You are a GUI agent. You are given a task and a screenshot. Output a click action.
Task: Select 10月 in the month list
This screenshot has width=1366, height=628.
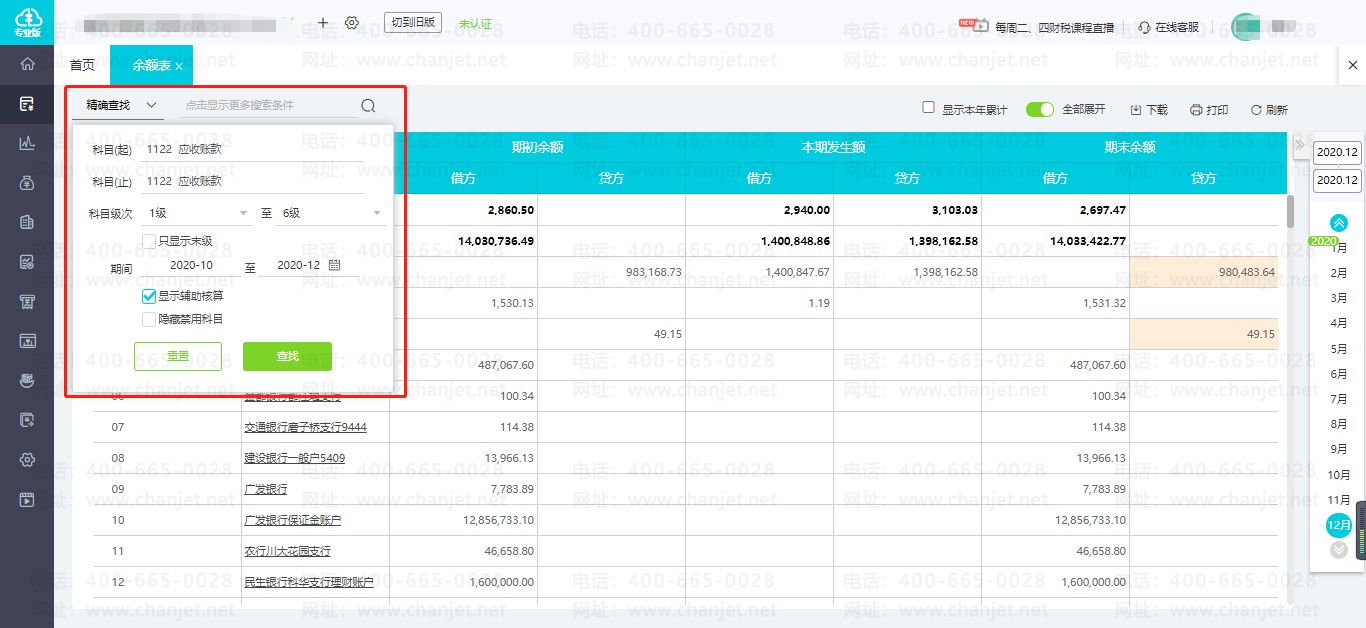point(1339,475)
